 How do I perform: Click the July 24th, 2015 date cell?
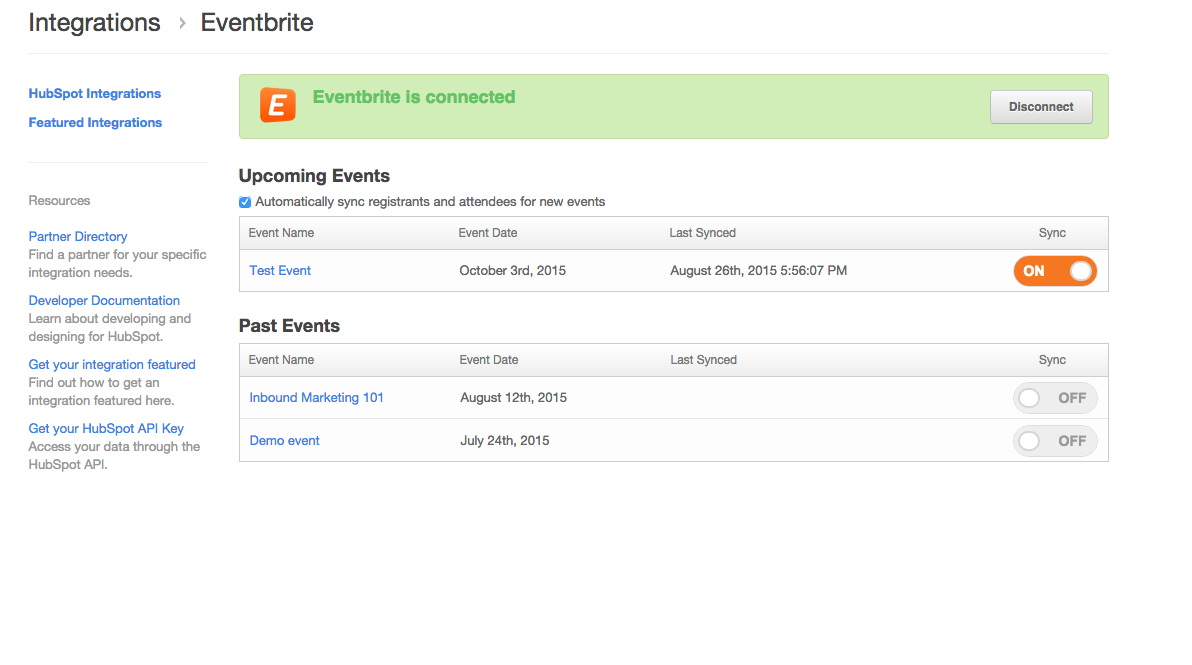[x=505, y=441]
